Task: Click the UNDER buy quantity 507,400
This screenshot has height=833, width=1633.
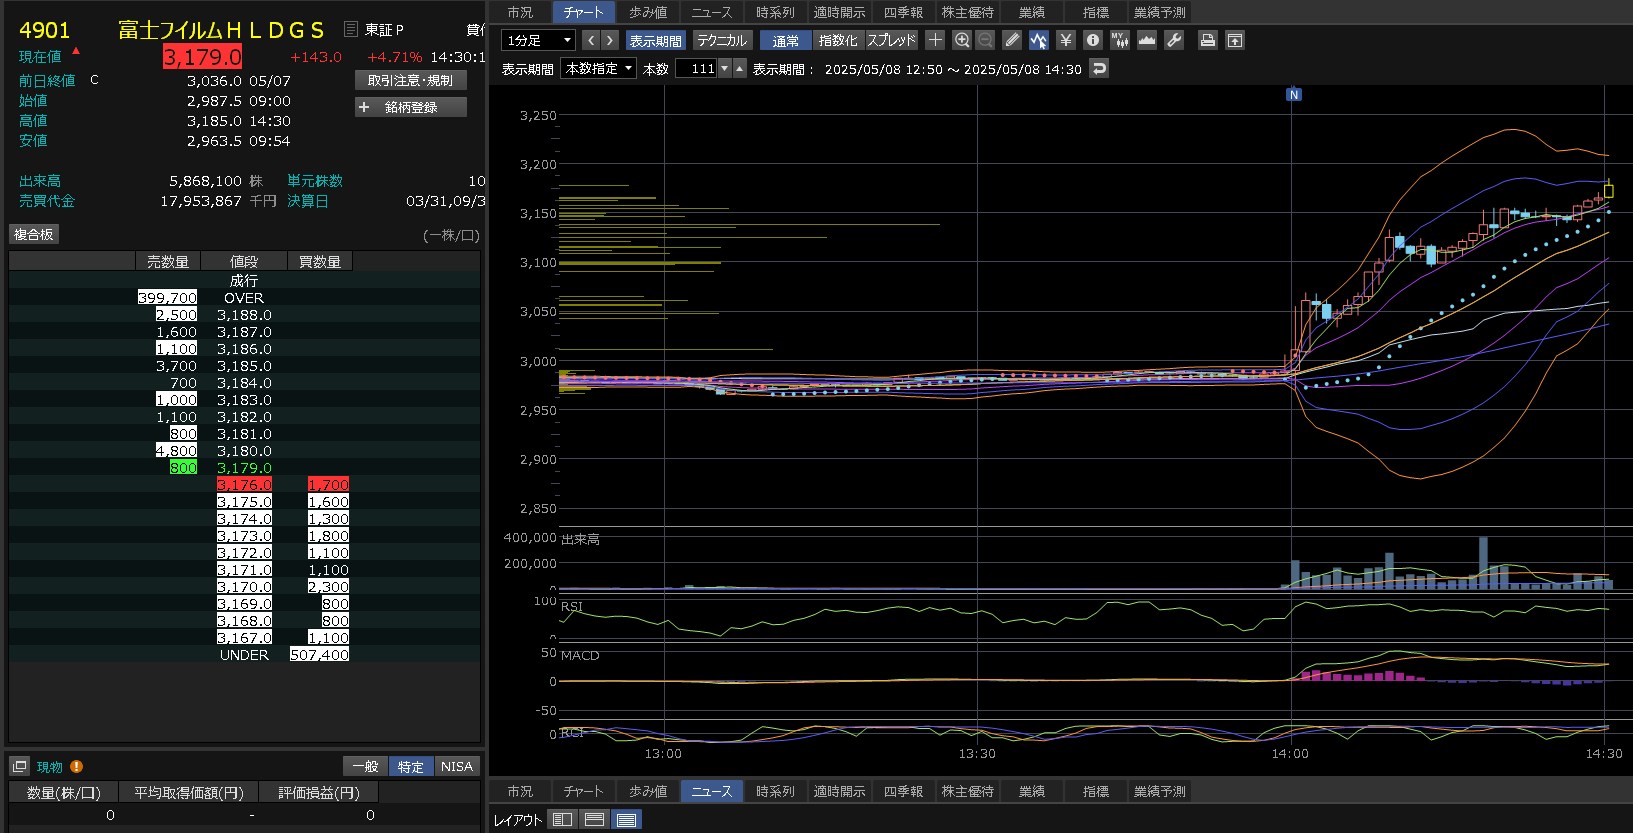Action: 320,654
